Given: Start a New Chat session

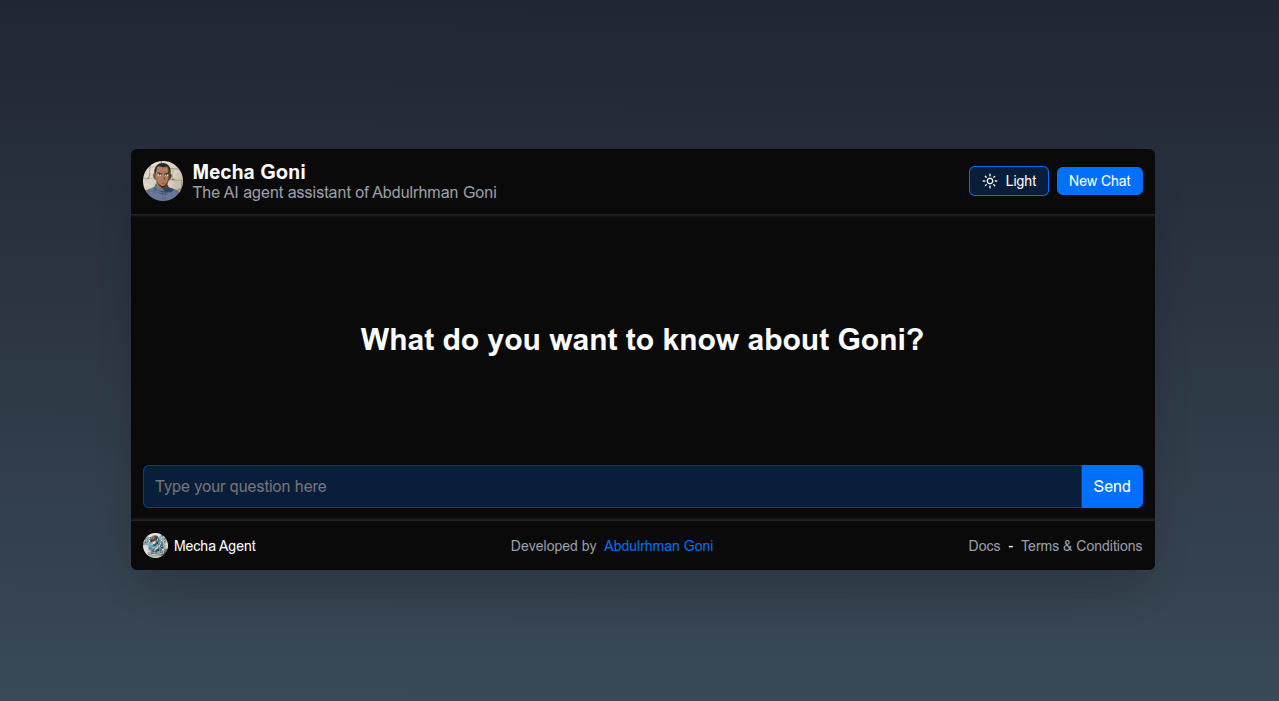Looking at the screenshot, I should (x=1099, y=181).
